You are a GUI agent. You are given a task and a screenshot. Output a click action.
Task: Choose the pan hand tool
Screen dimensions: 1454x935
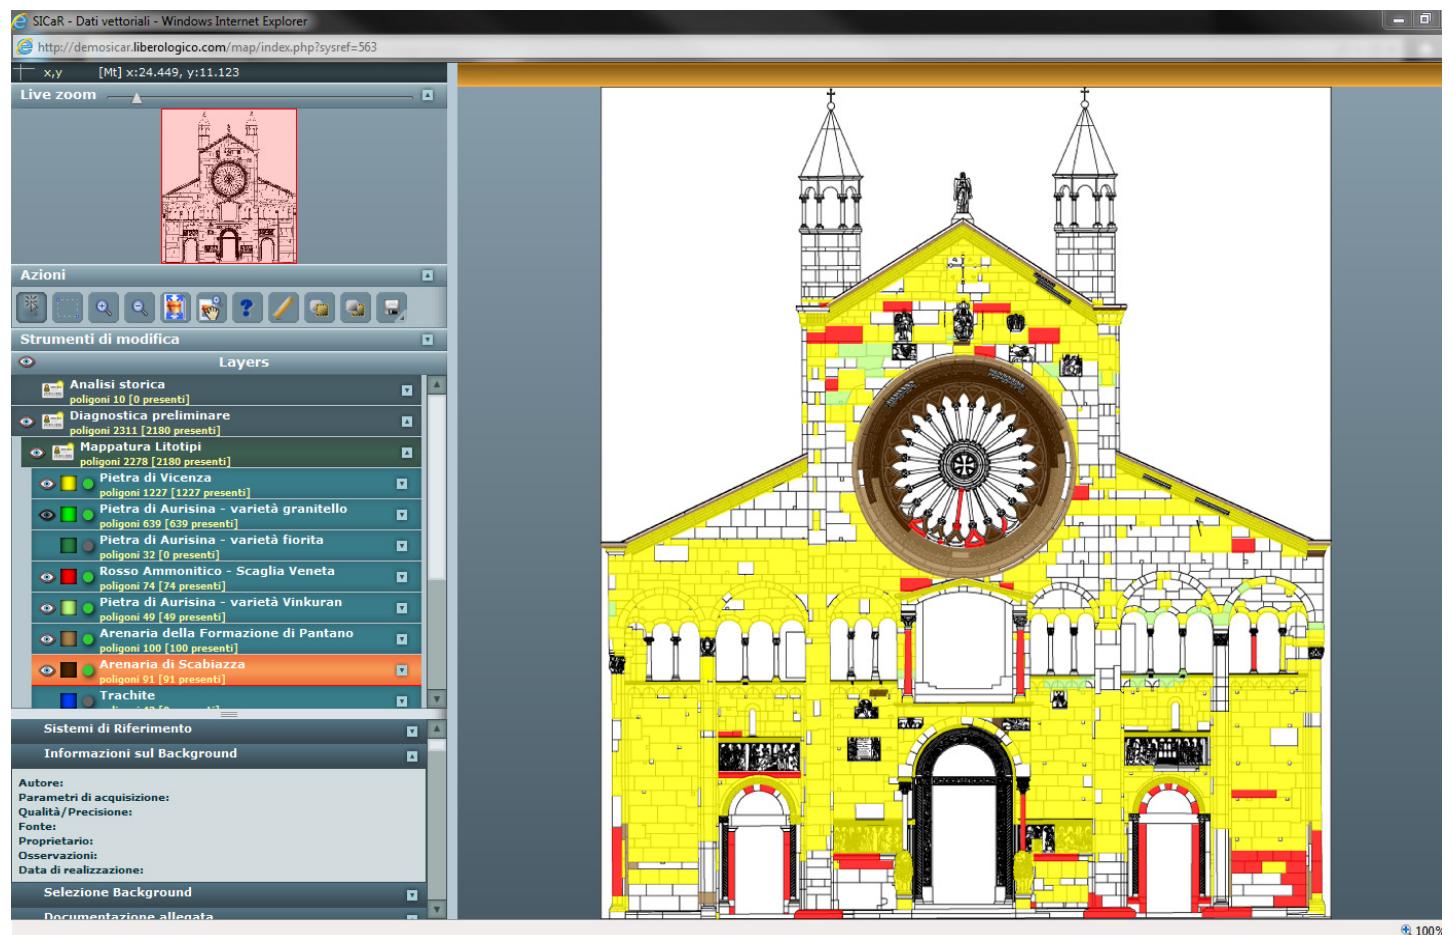(x=211, y=308)
